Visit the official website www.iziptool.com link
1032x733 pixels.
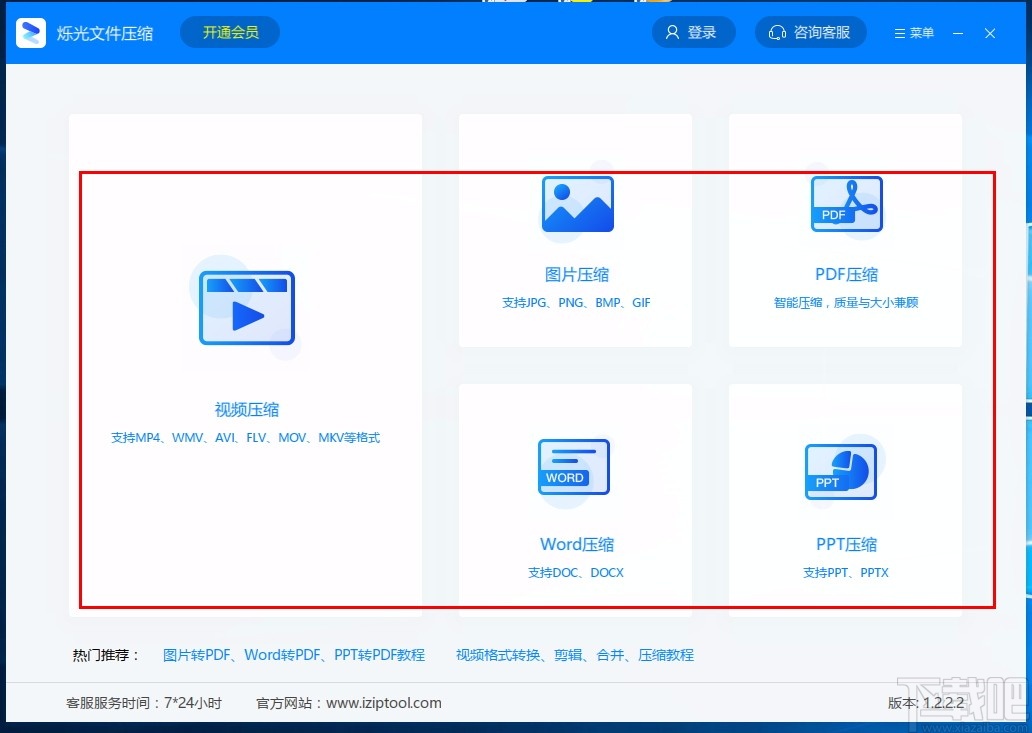(x=385, y=703)
